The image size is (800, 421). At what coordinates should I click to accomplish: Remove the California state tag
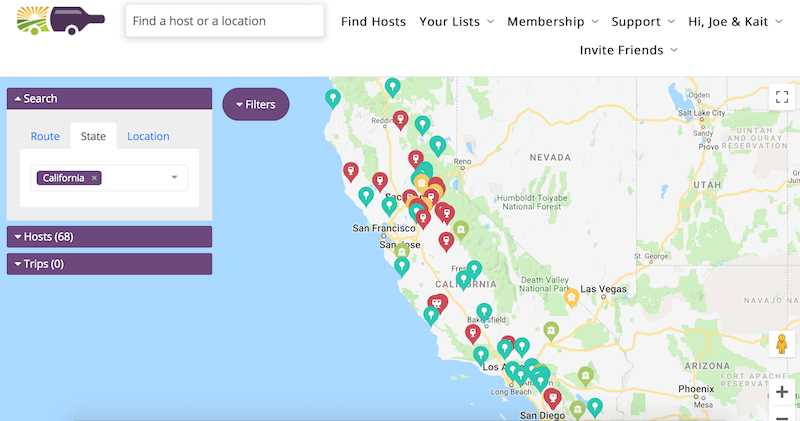click(x=94, y=178)
